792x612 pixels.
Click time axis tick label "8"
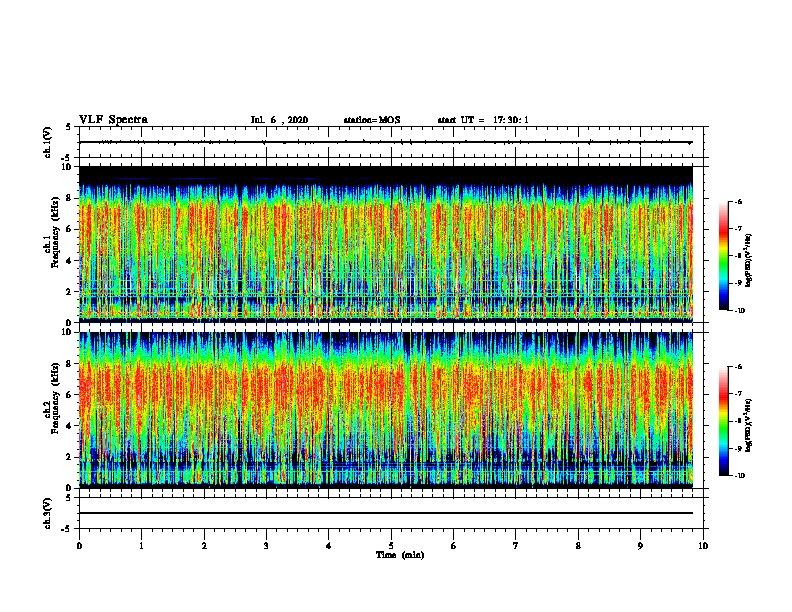pos(578,545)
